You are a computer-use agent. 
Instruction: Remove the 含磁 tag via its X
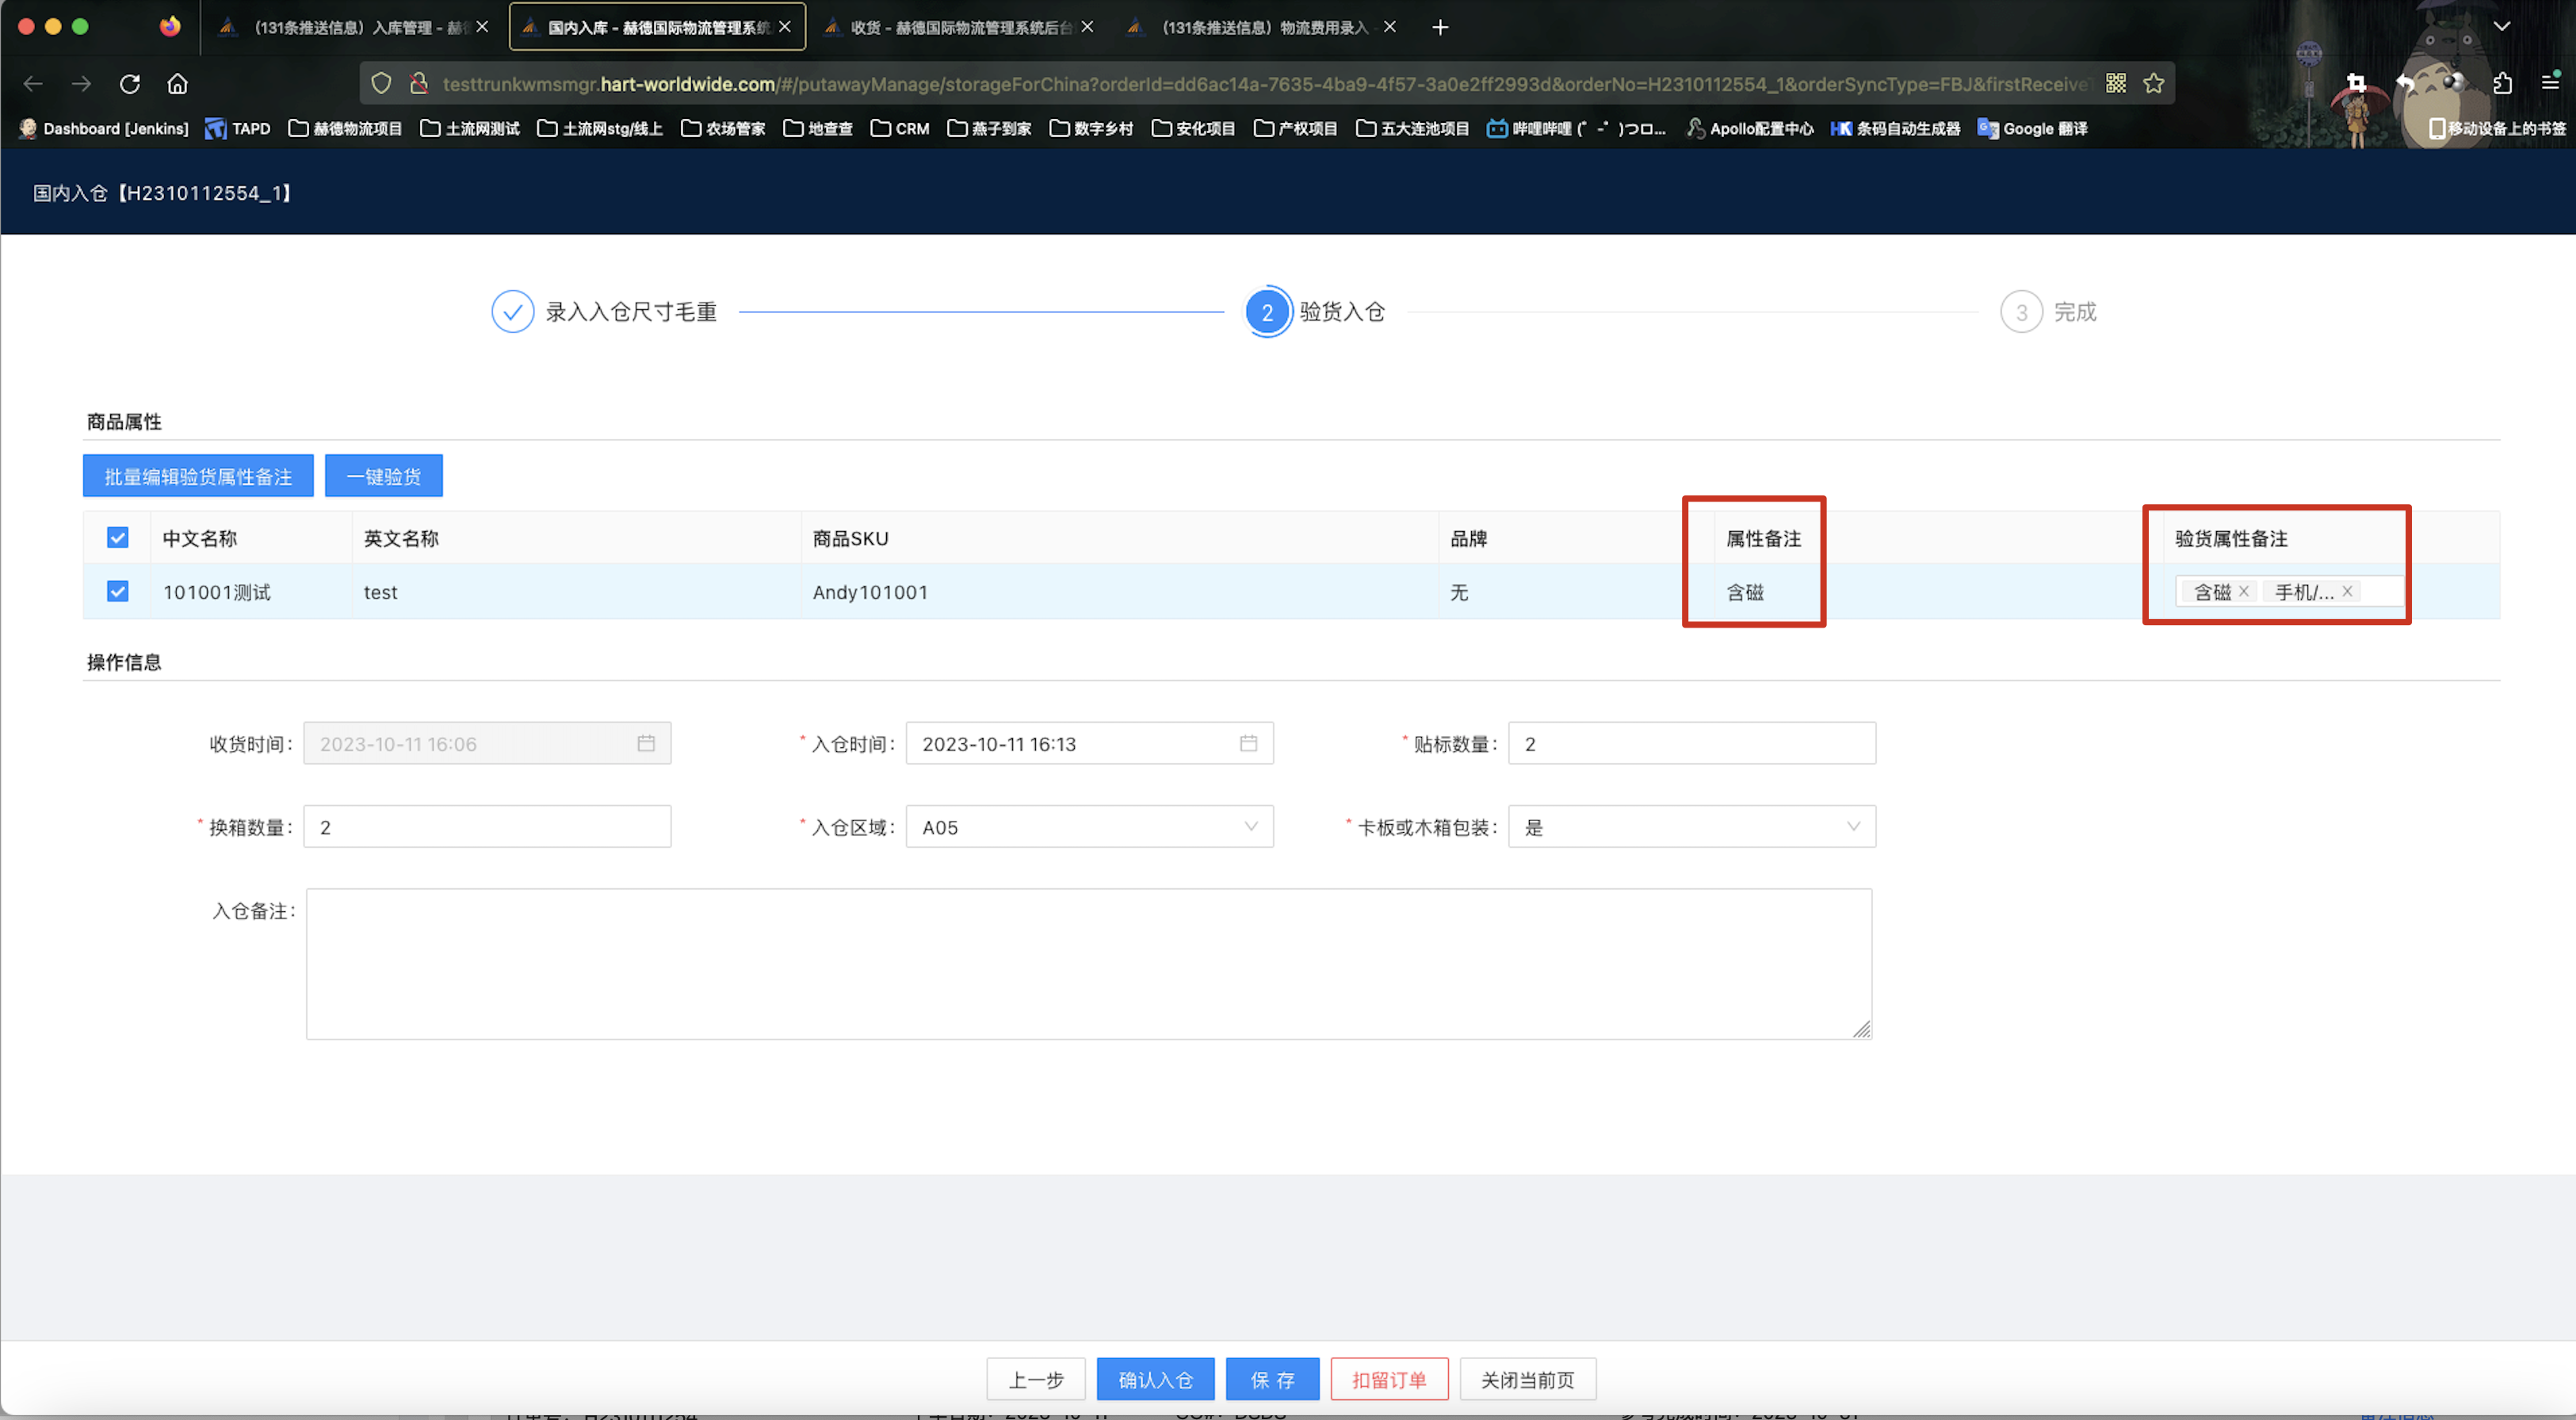click(x=2244, y=591)
